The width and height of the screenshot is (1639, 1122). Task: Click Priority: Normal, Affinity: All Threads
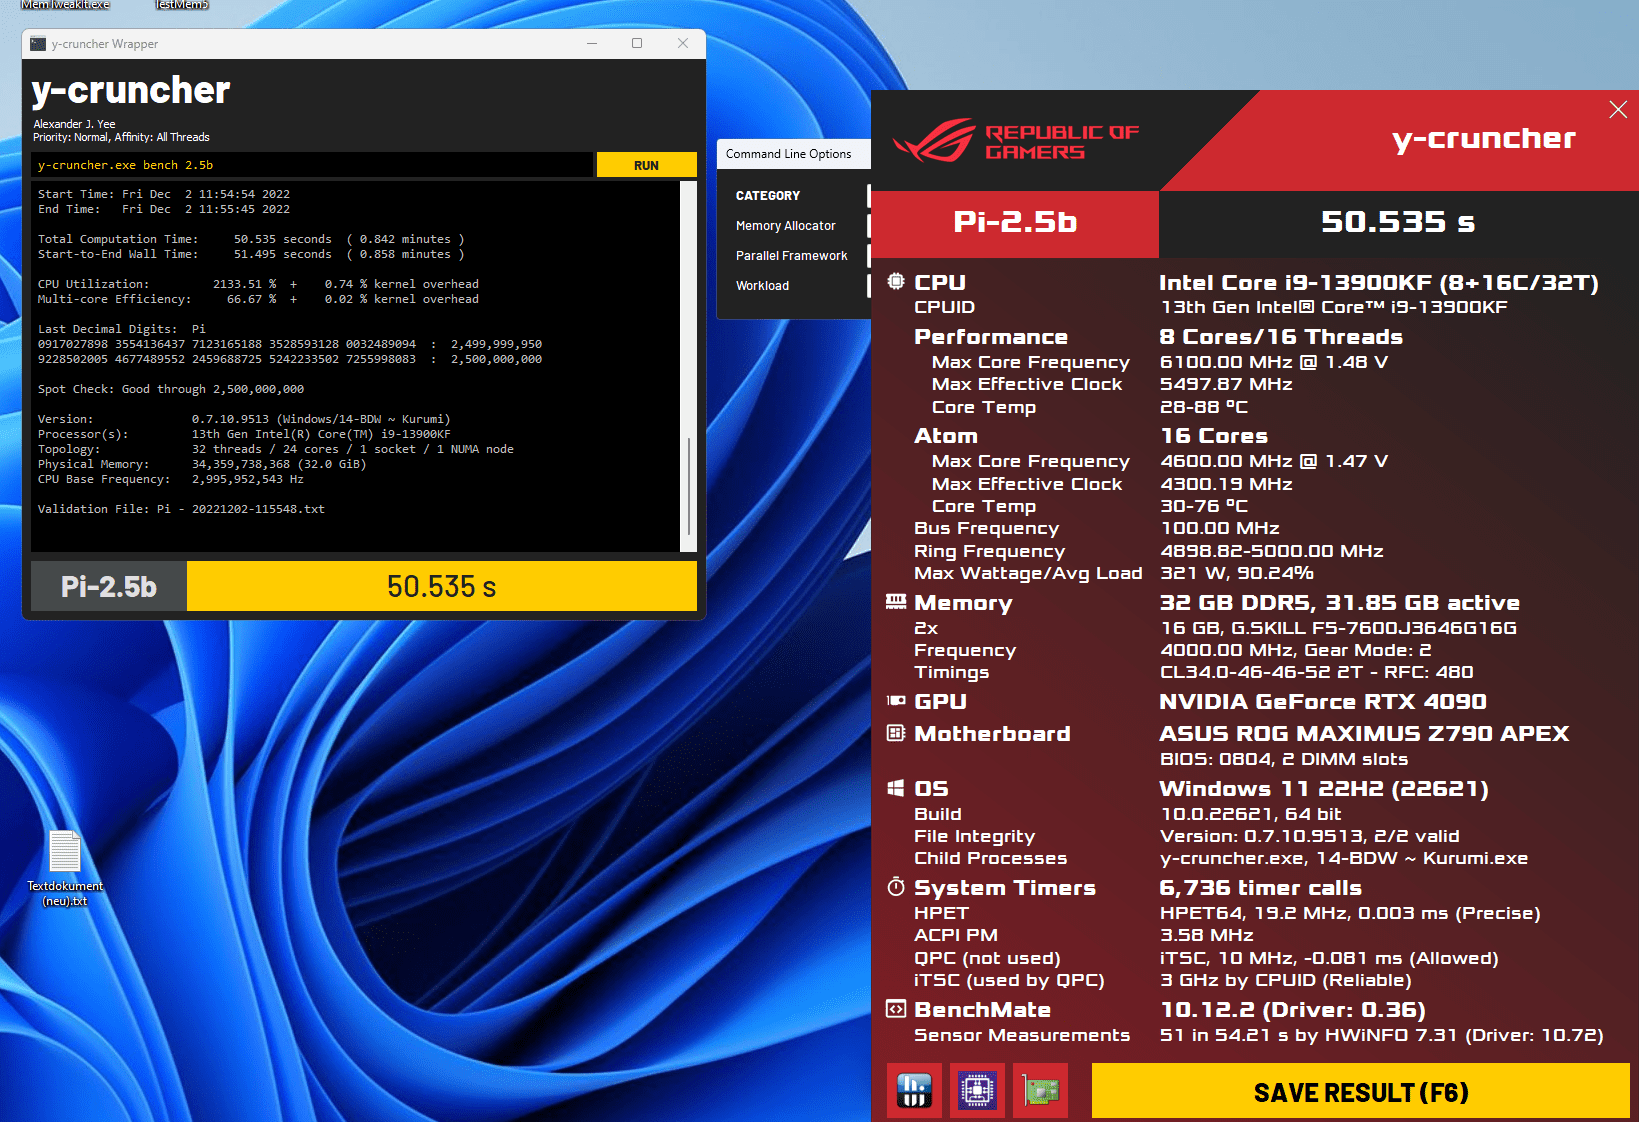(121, 138)
